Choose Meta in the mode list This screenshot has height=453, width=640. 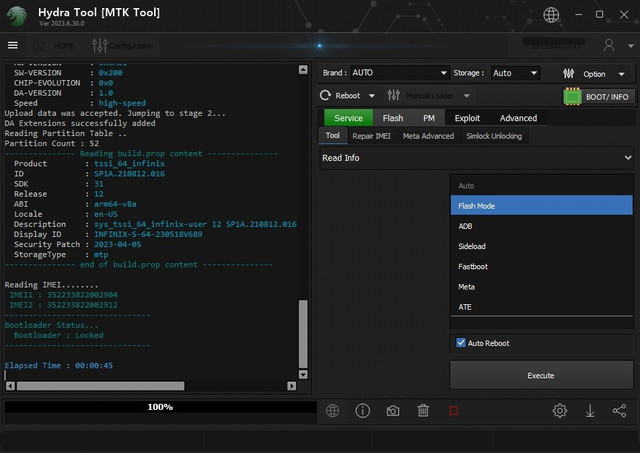(x=541, y=286)
